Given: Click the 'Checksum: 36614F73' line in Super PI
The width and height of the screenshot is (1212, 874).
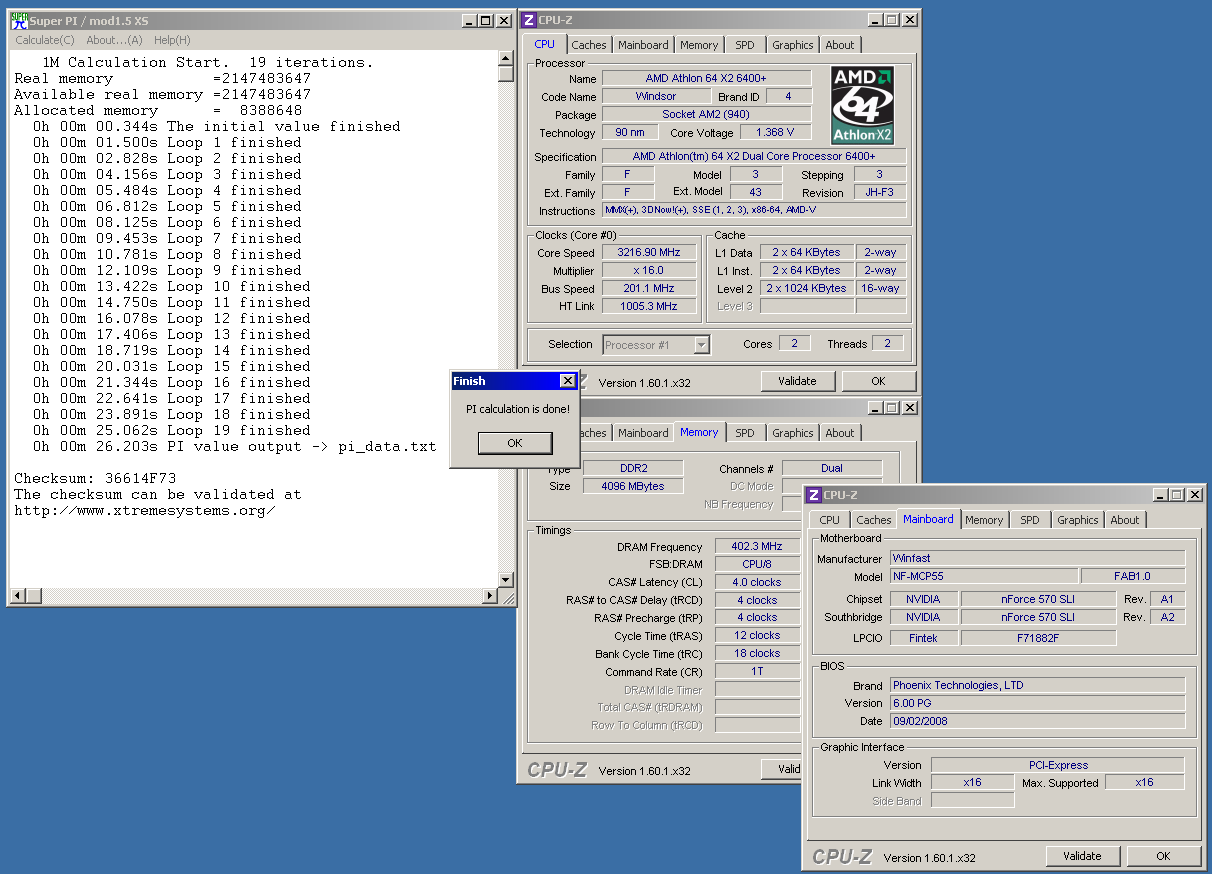Looking at the screenshot, I should [x=95, y=478].
